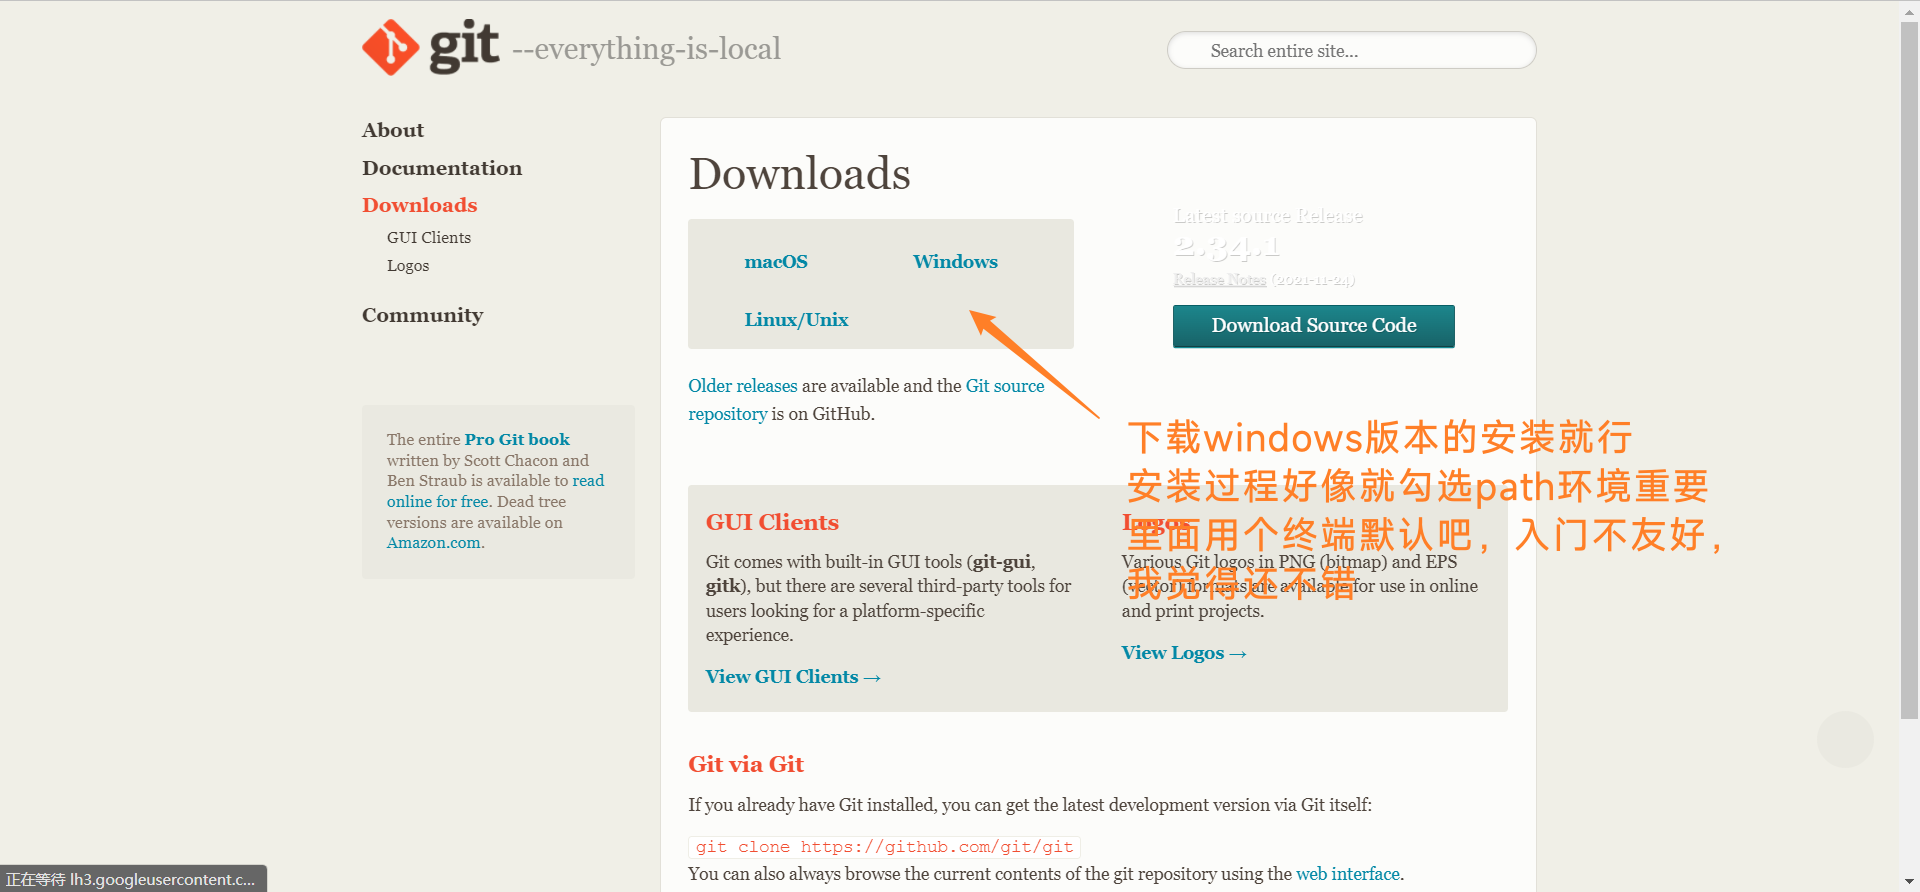Viewport: 1920px width, 892px height.
Task: Click the round floating button at right
Action: [1845, 740]
